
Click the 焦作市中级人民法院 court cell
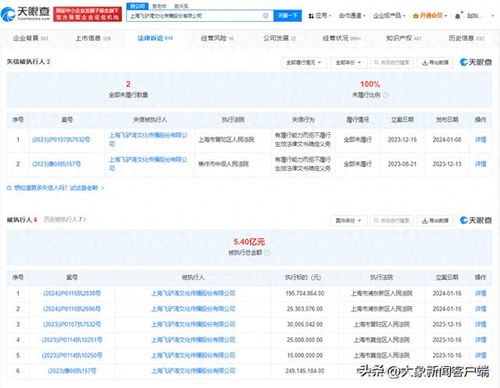pyautogui.click(x=223, y=164)
